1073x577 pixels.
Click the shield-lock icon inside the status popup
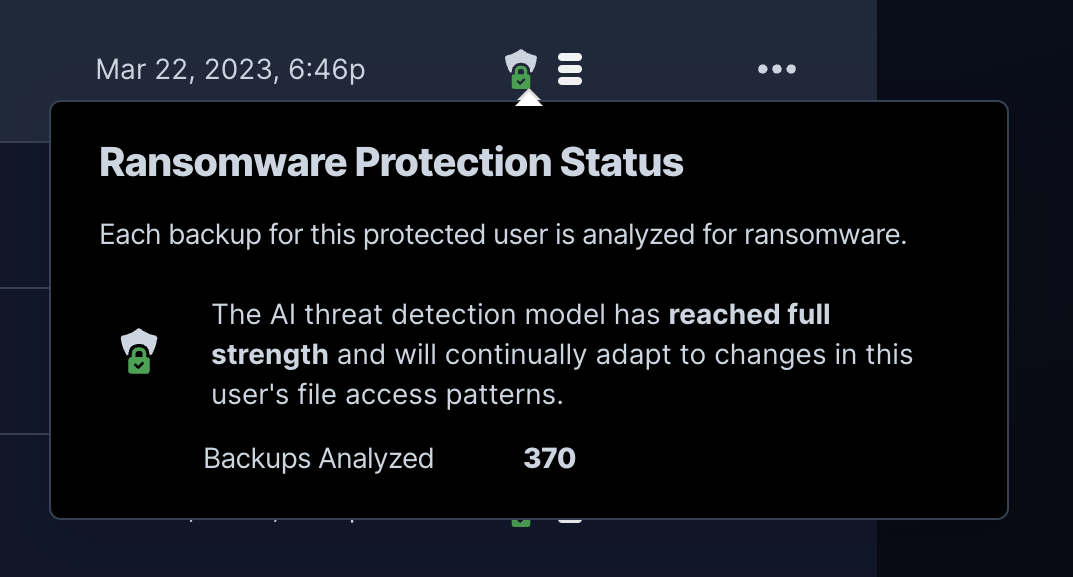coord(139,351)
